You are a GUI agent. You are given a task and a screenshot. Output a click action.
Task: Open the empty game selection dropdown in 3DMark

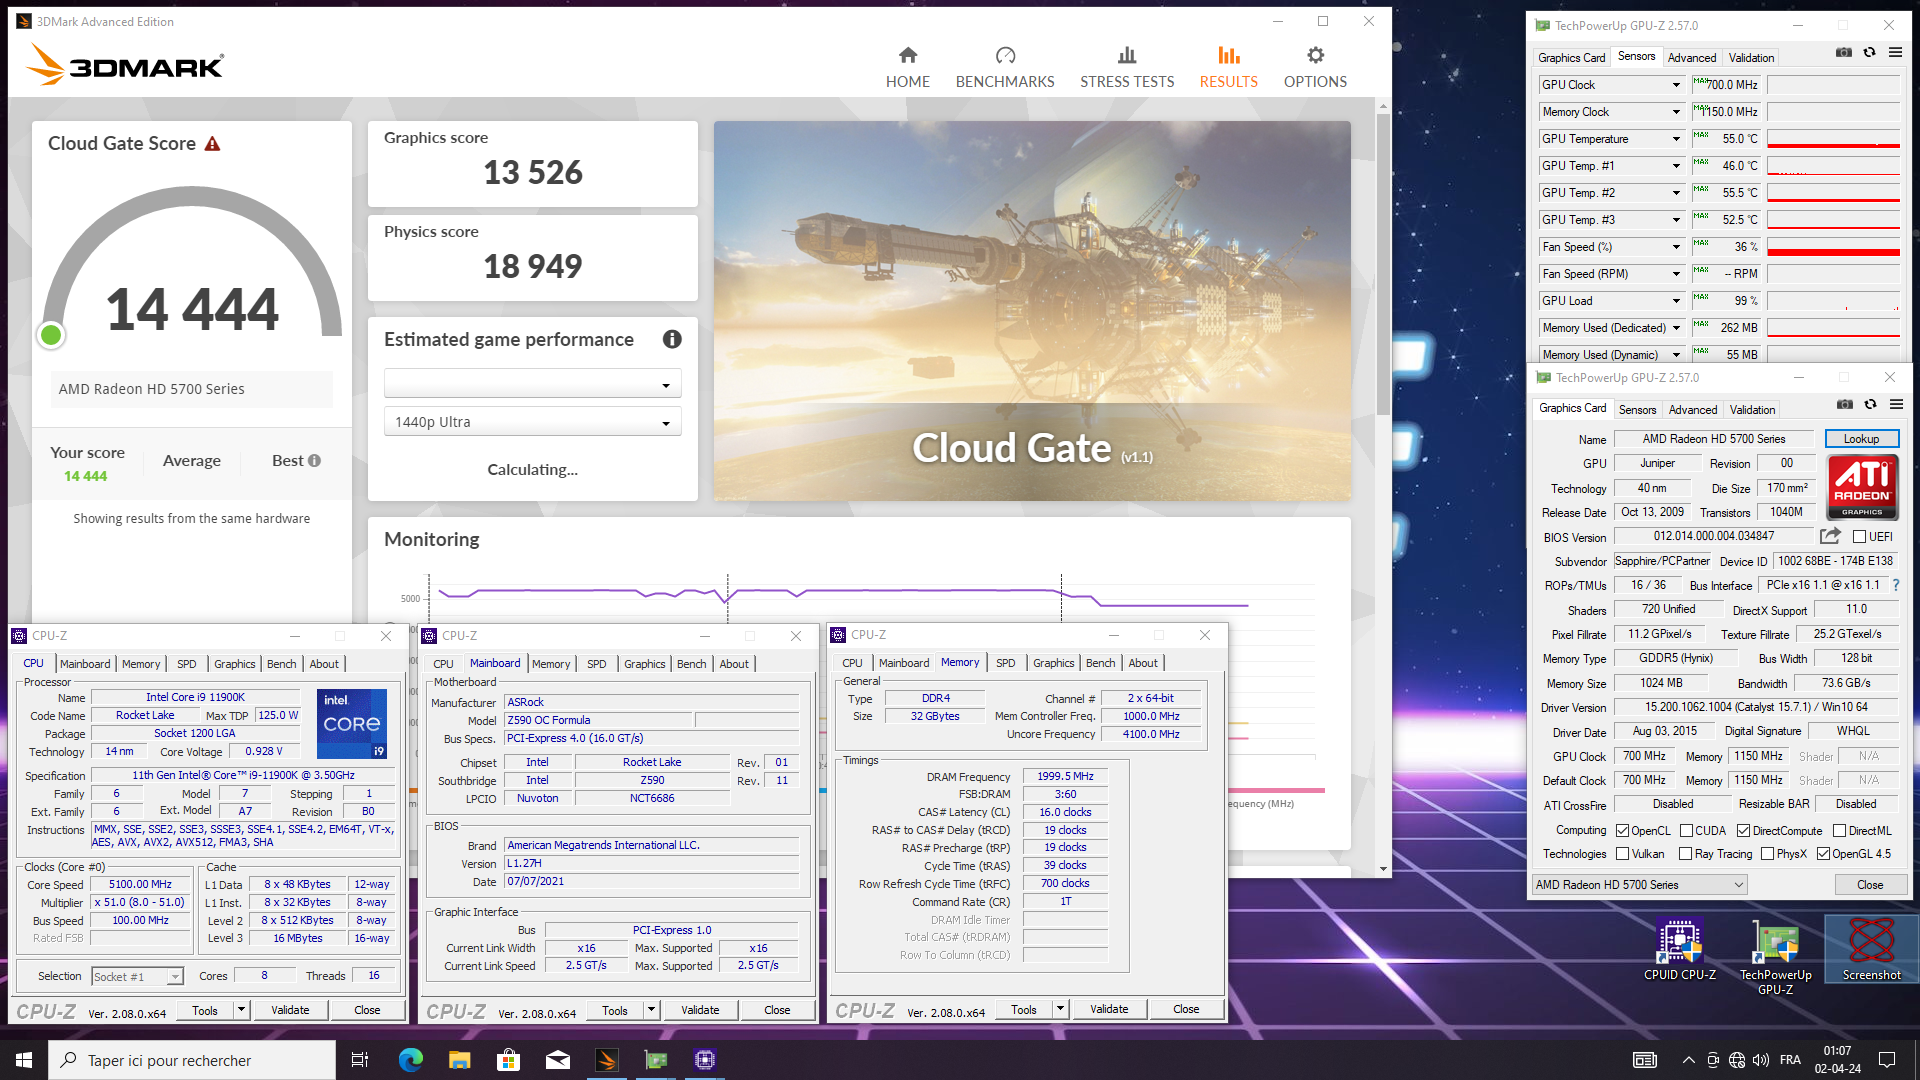click(x=532, y=384)
